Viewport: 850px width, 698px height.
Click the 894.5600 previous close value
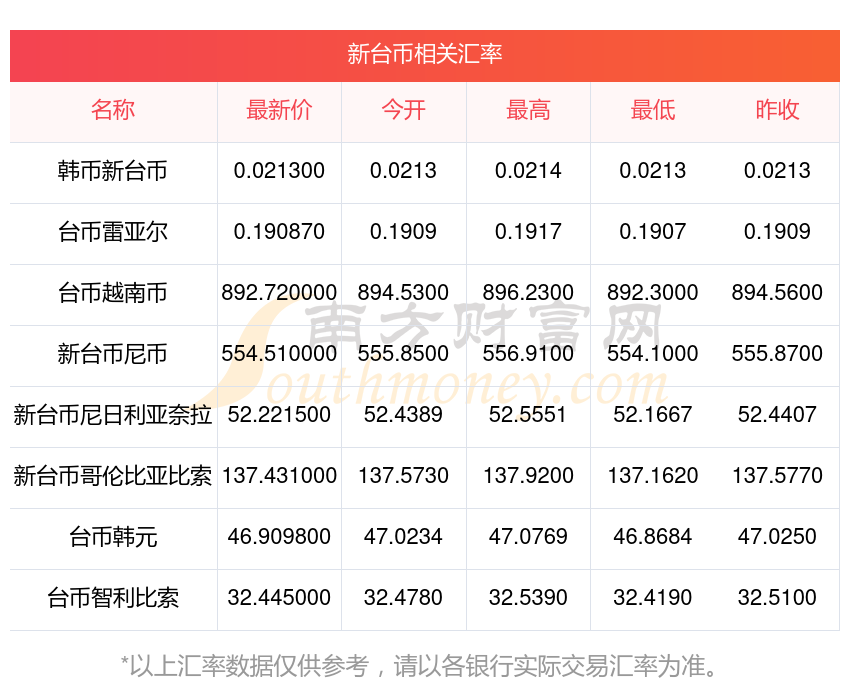(777, 293)
